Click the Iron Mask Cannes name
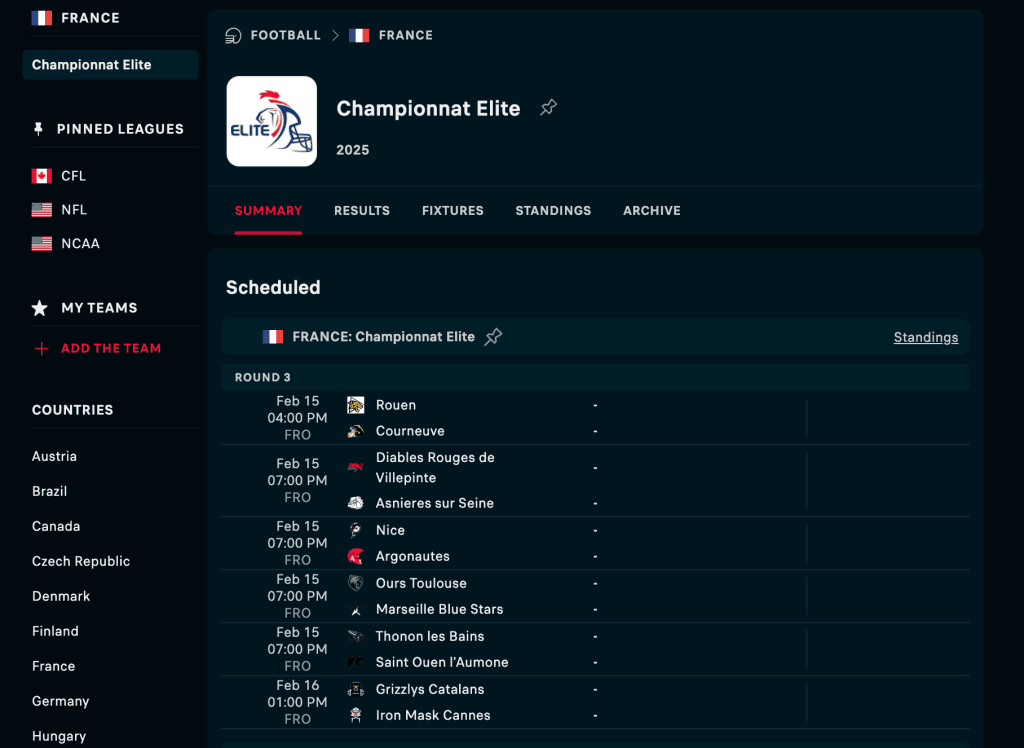The image size is (1024, 748). [433, 715]
